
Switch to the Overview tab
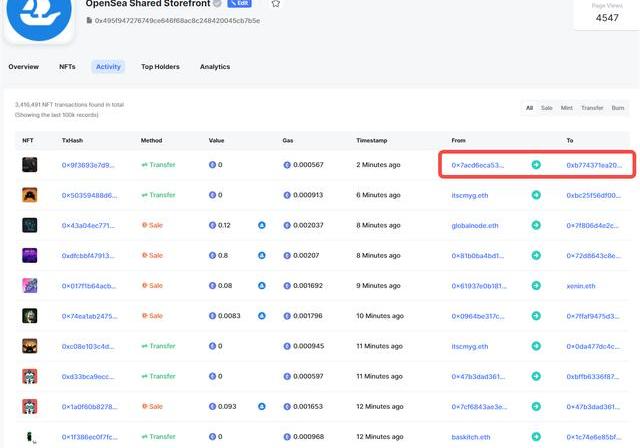coord(23,67)
